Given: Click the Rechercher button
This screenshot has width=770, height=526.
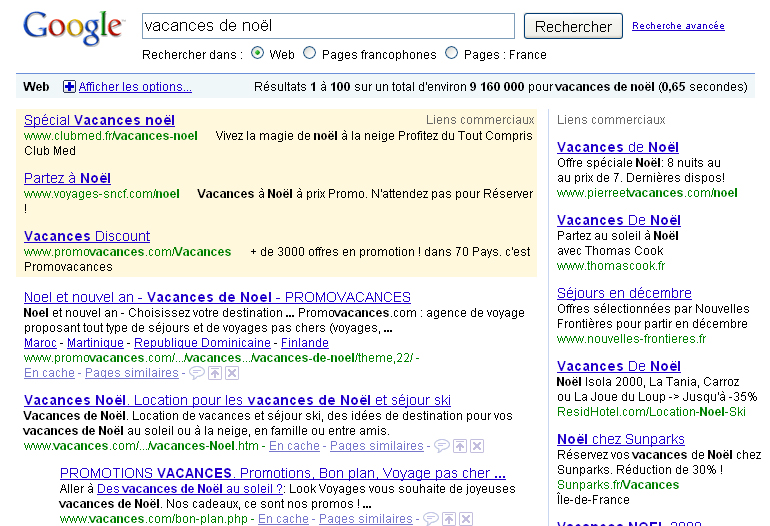Looking at the screenshot, I should click(573, 26).
